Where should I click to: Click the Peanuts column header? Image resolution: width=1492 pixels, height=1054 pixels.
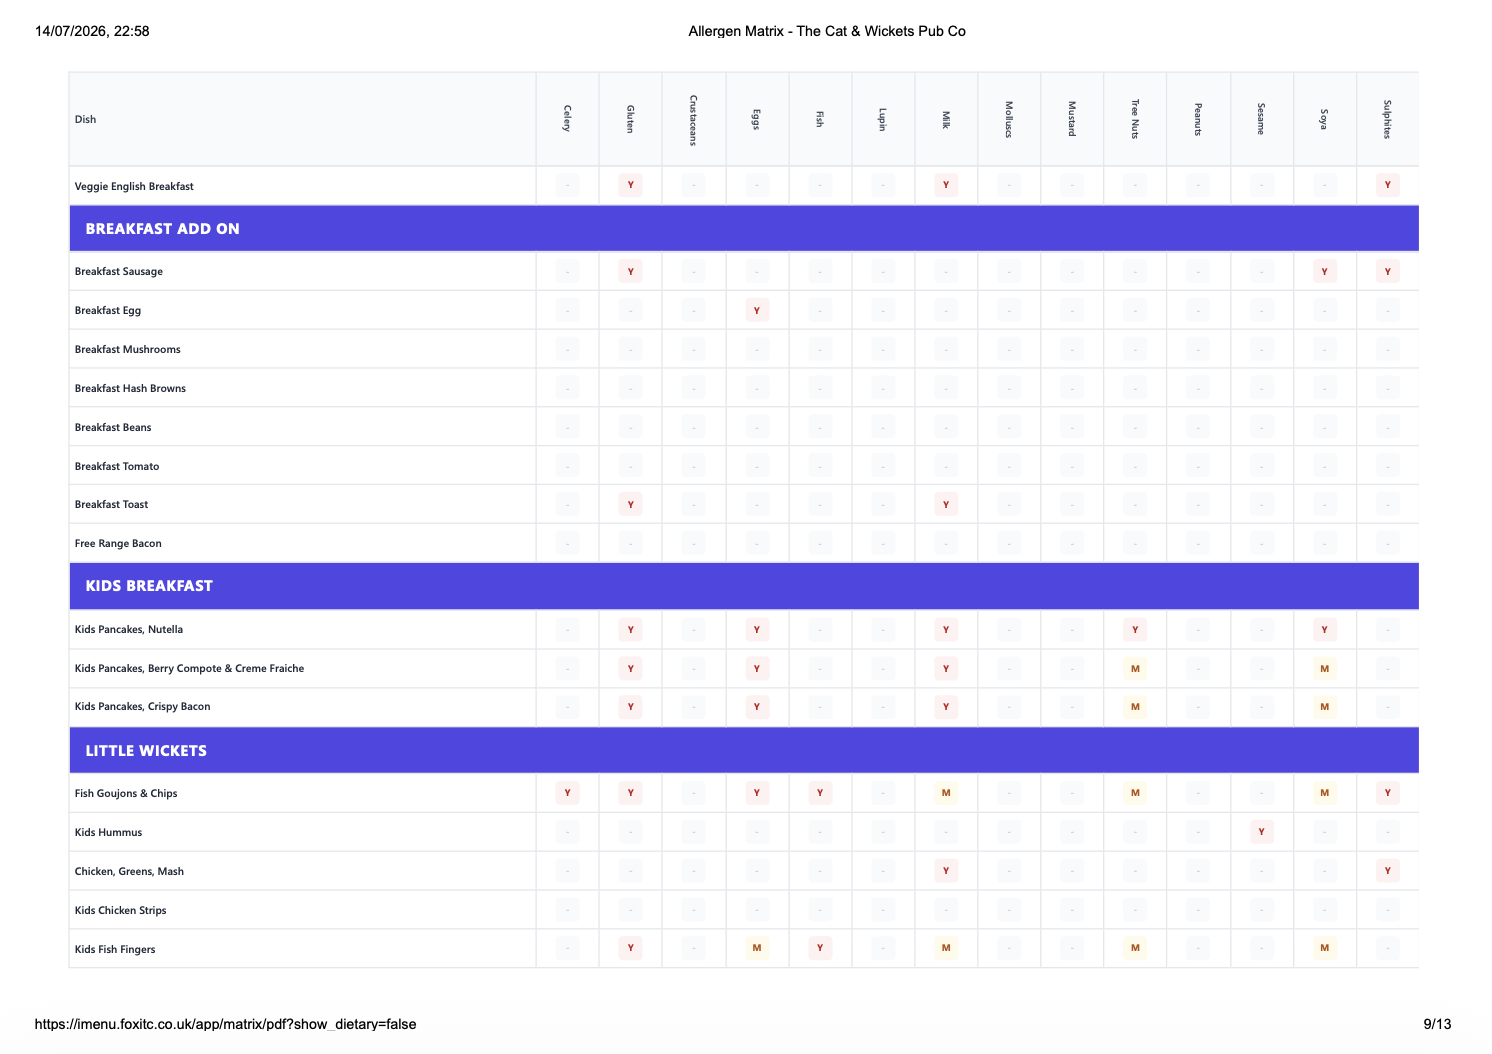1198,119
